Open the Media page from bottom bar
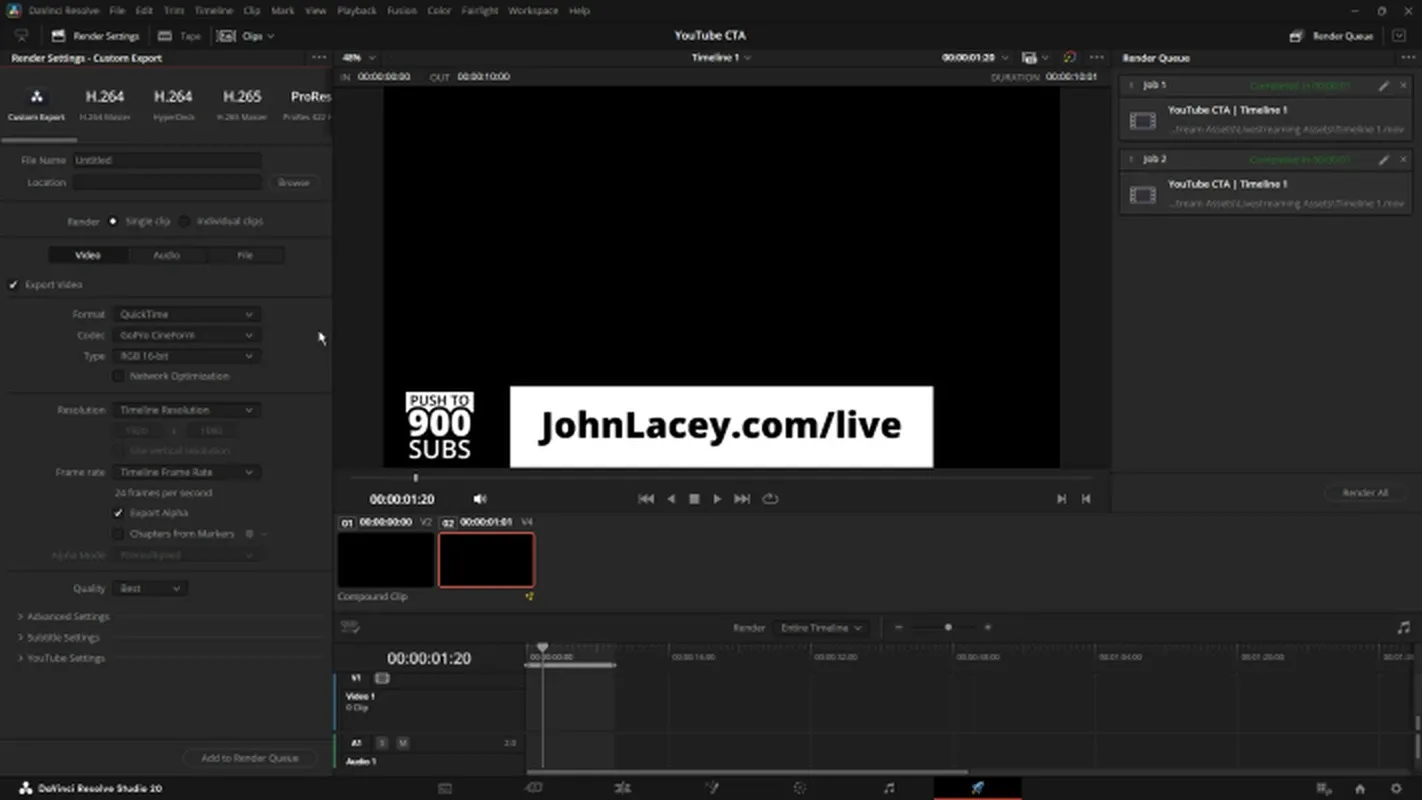Image resolution: width=1422 pixels, height=800 pixels. click(x=445, y=788)
